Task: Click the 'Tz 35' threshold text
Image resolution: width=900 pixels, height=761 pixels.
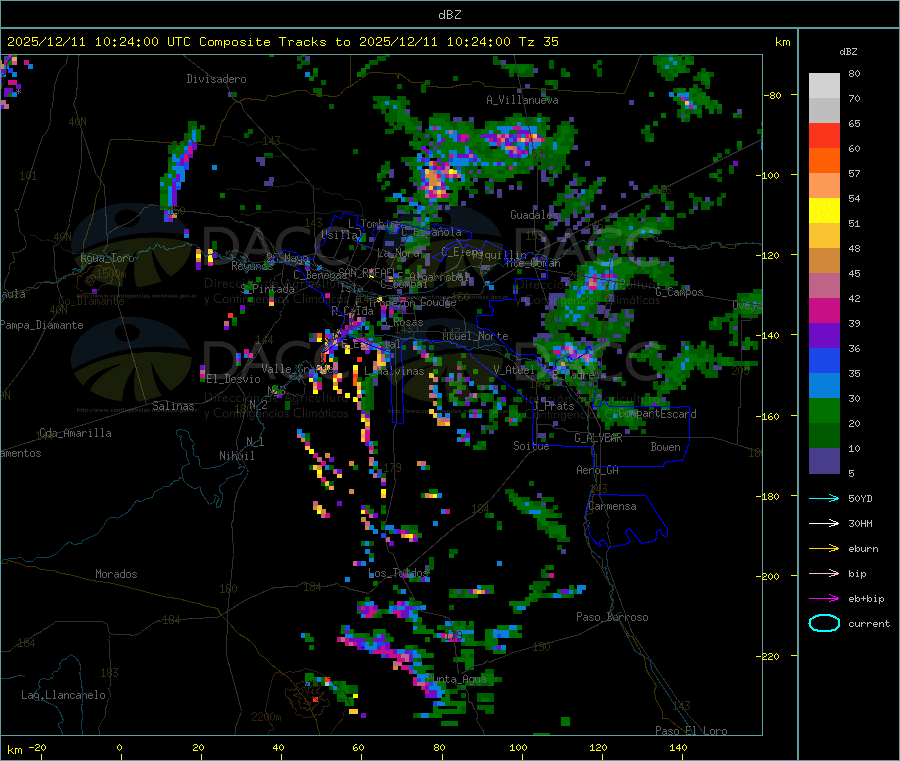Action: tap(538, 42)
